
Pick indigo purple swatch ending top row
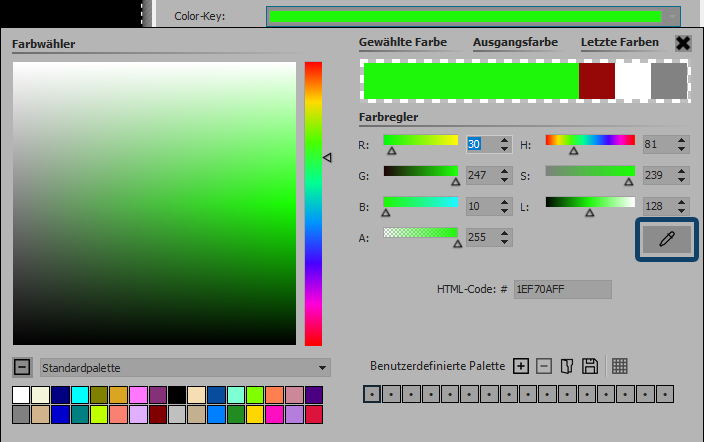coord(314,395)
